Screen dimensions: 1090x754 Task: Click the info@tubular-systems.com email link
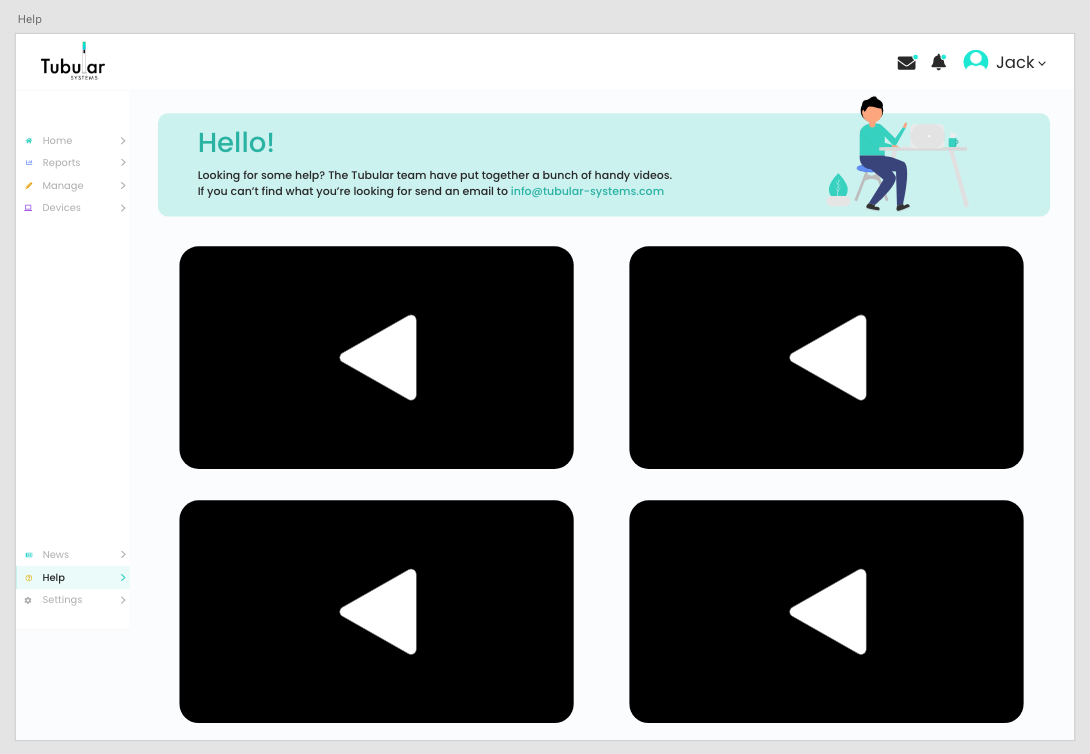click(x=587, y=191)
